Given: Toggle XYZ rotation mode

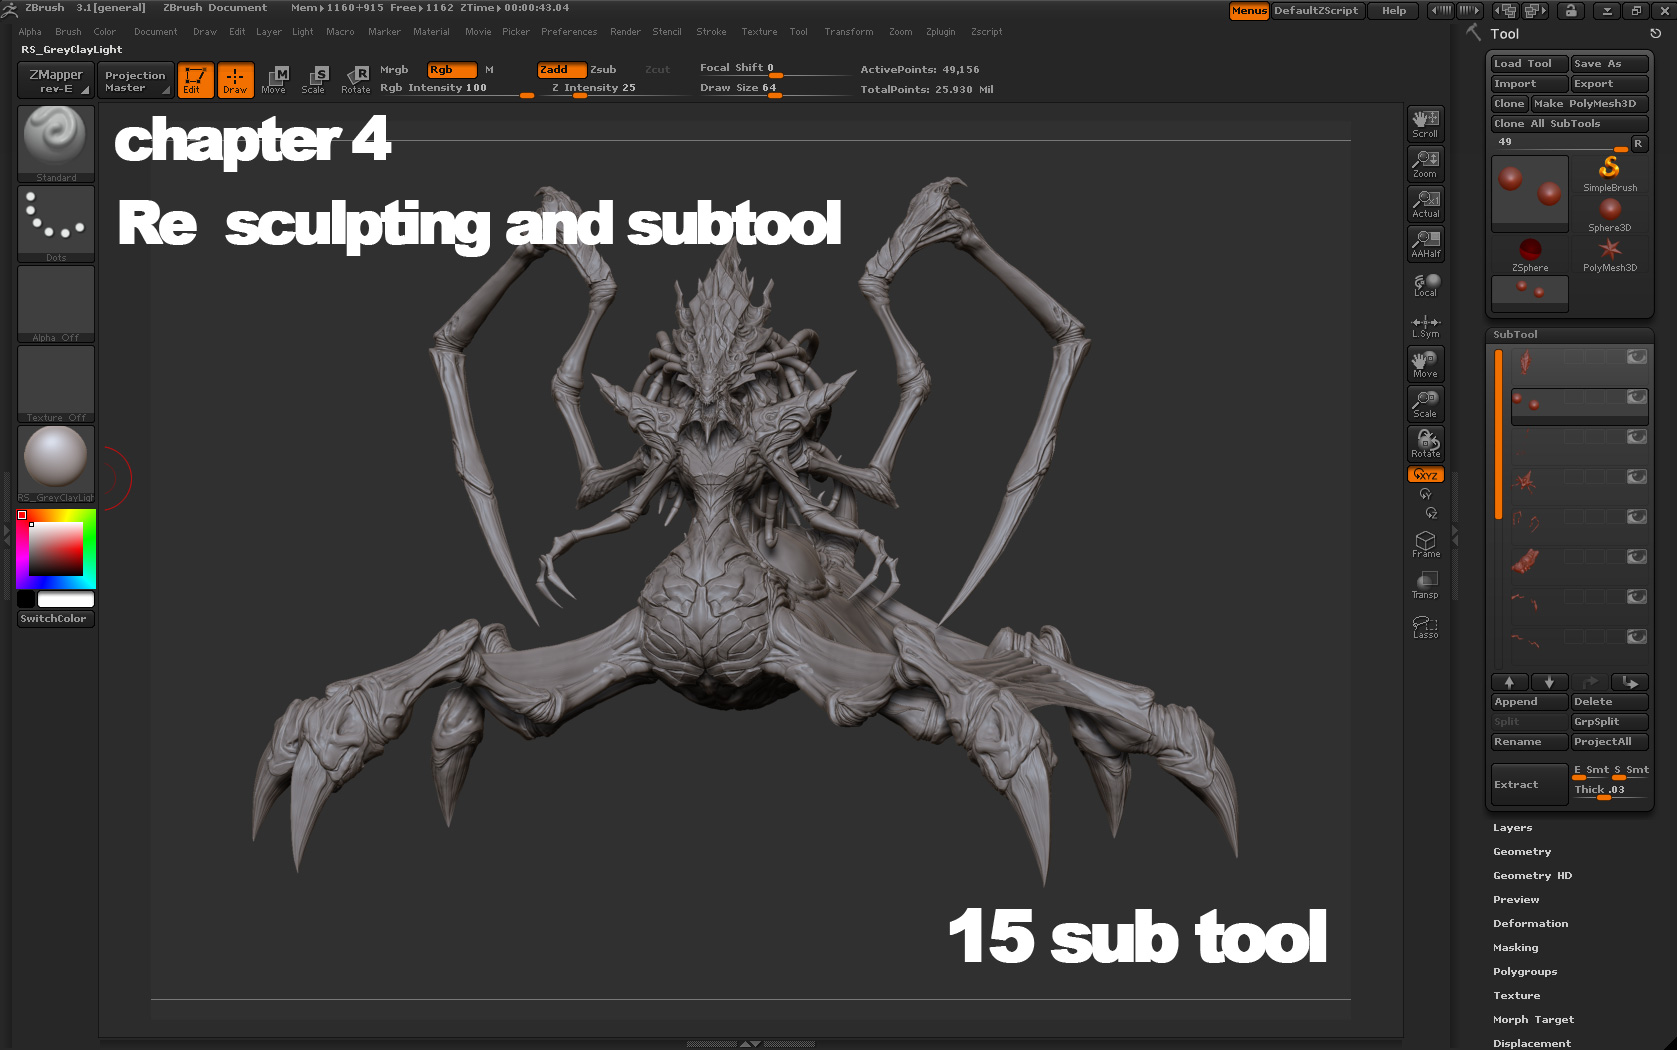Looking at the screenshot, I should pos(1425,475).
